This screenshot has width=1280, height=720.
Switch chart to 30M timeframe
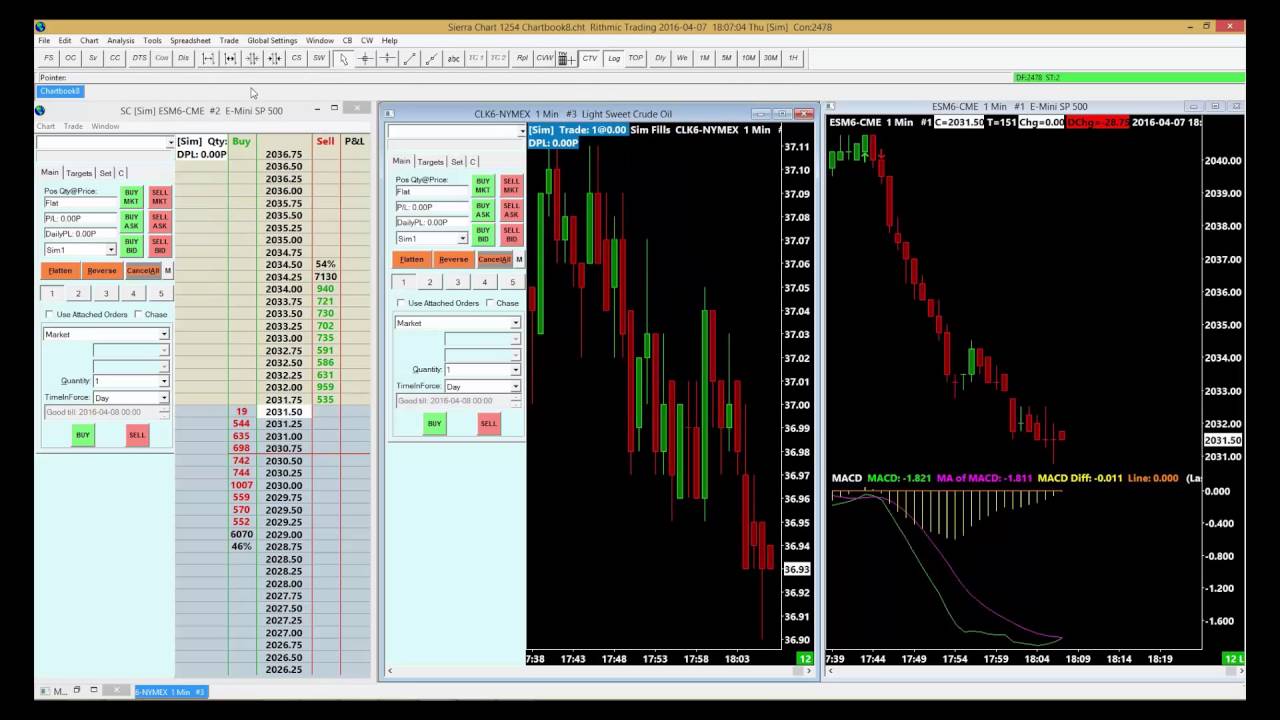click(770, 58)
